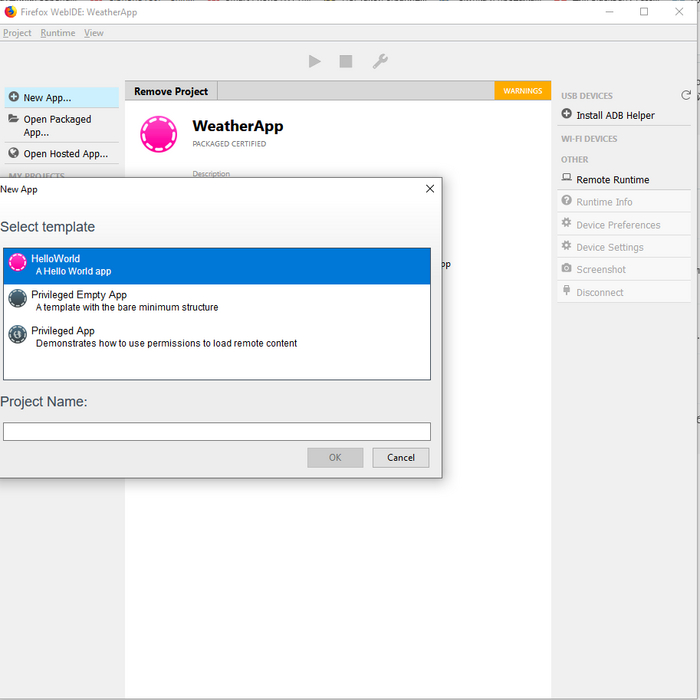Select the Privileged App template
700x700 pixels.
[217, 337]
